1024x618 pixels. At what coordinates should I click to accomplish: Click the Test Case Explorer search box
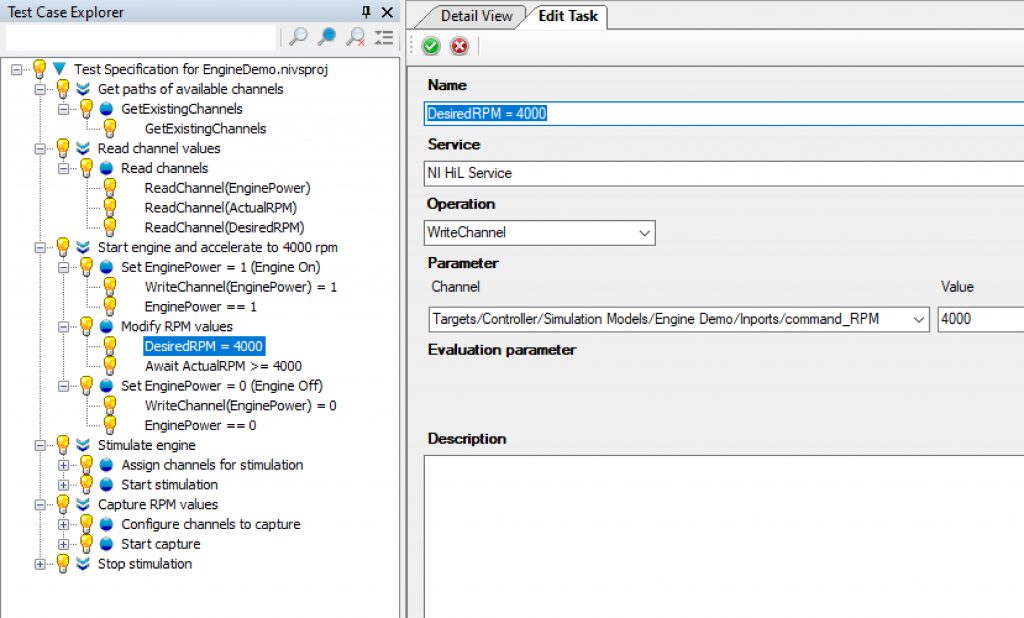point(140,38)
